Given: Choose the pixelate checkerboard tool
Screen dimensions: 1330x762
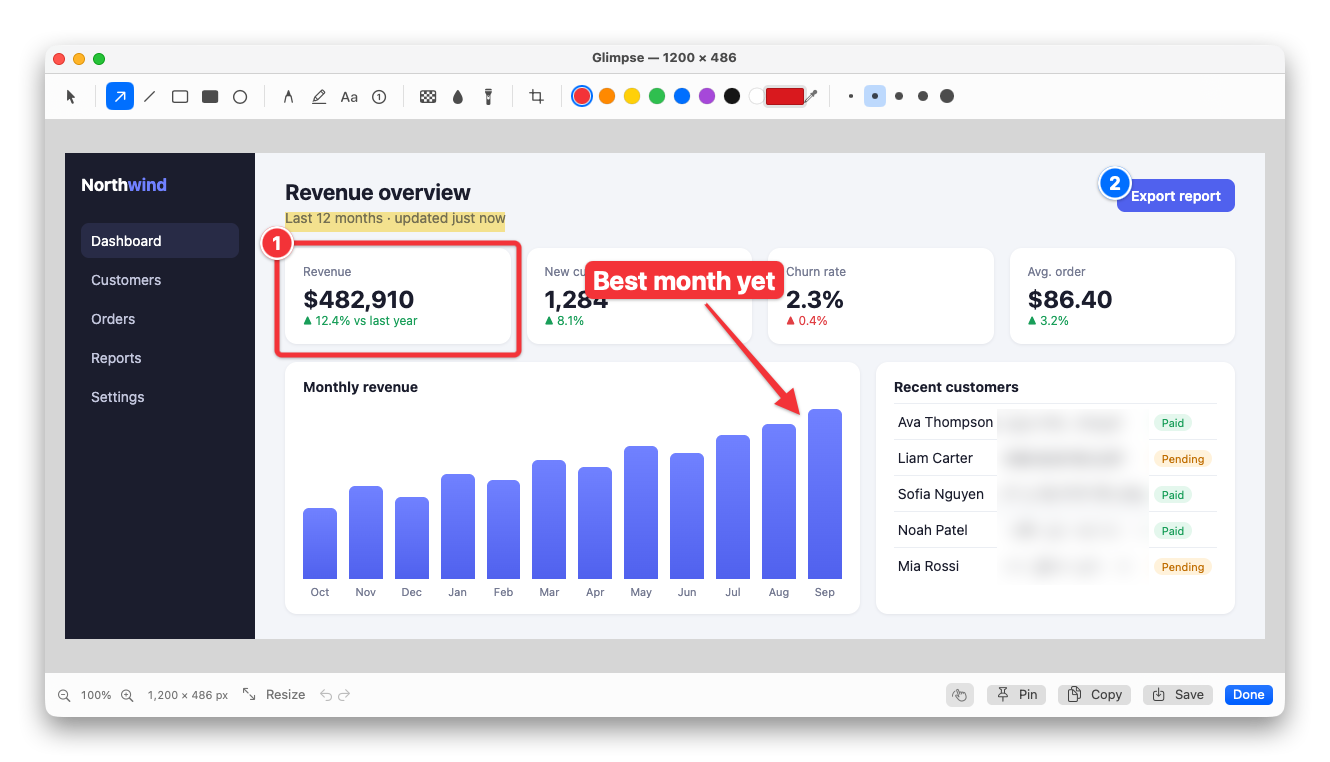Looking at the screenshot, I should [x=428, y=97].
